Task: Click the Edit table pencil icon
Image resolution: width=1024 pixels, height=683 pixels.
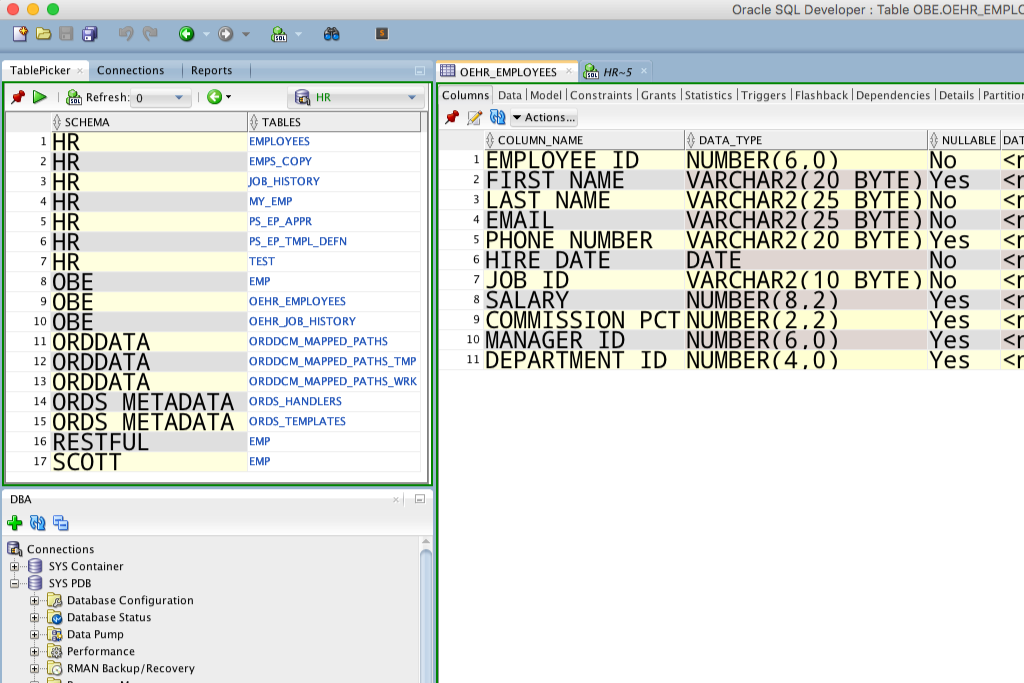Action: (x=475, y=118)
